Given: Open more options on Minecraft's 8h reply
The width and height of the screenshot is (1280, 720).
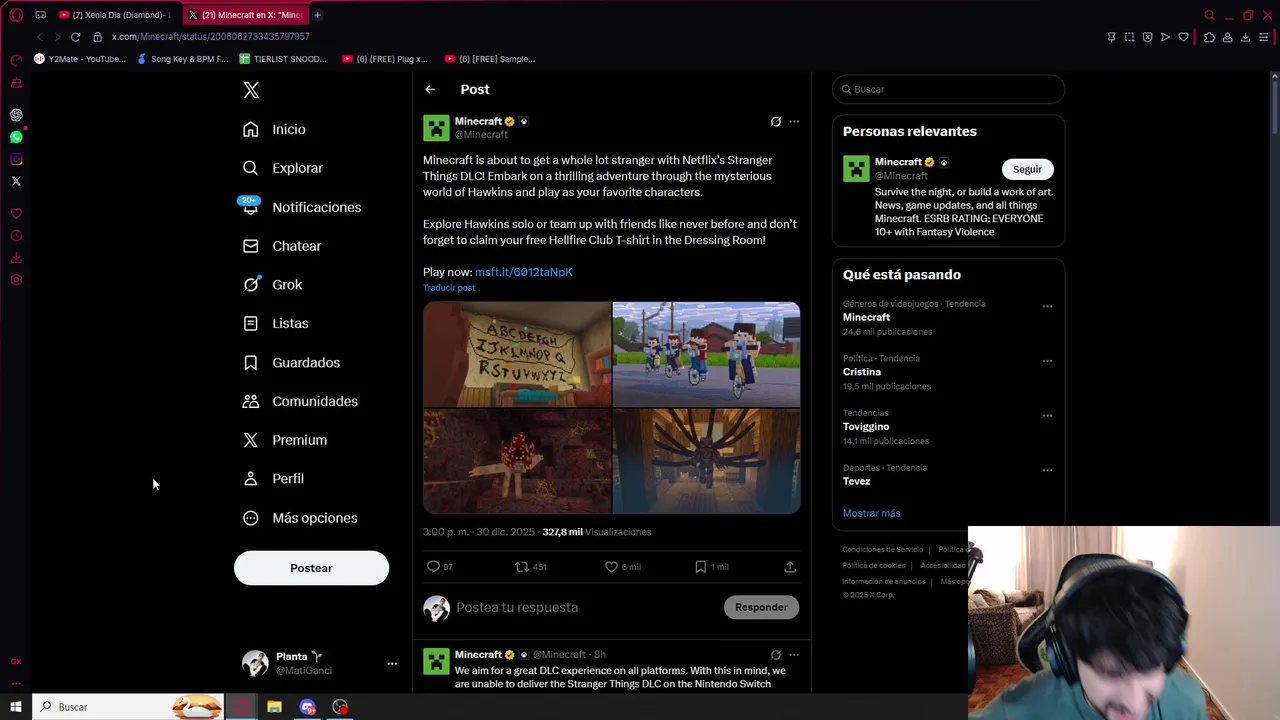Looking at the screenshot, I should [x=794, y=655].
